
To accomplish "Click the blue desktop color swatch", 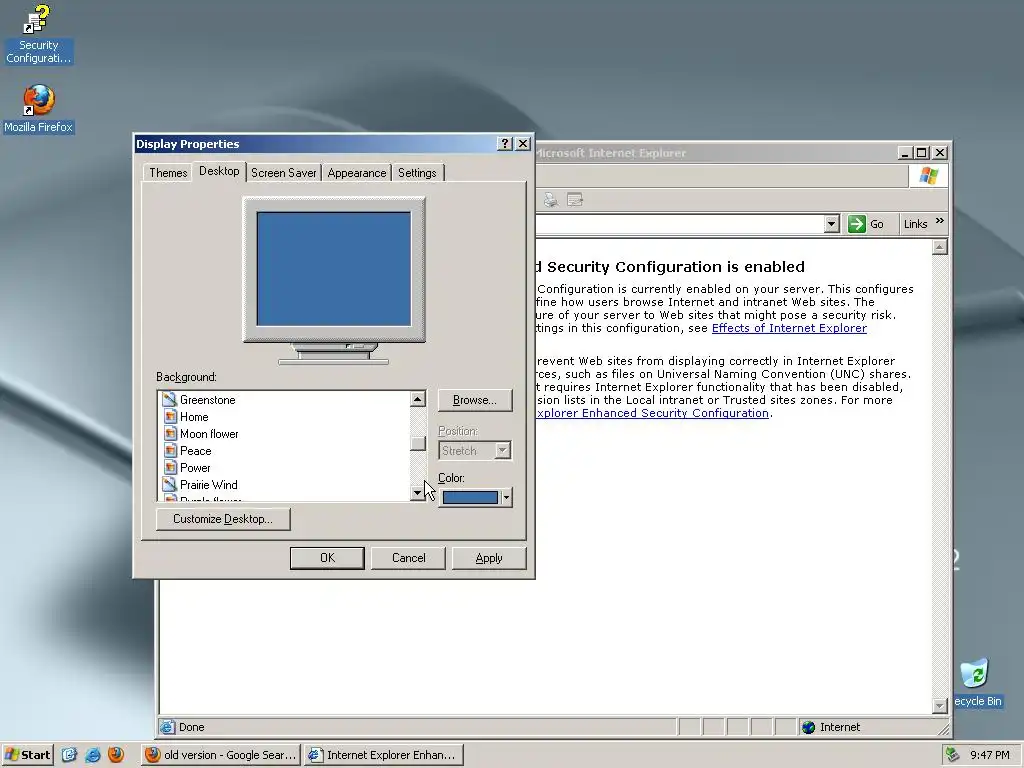I will point(470,497).
